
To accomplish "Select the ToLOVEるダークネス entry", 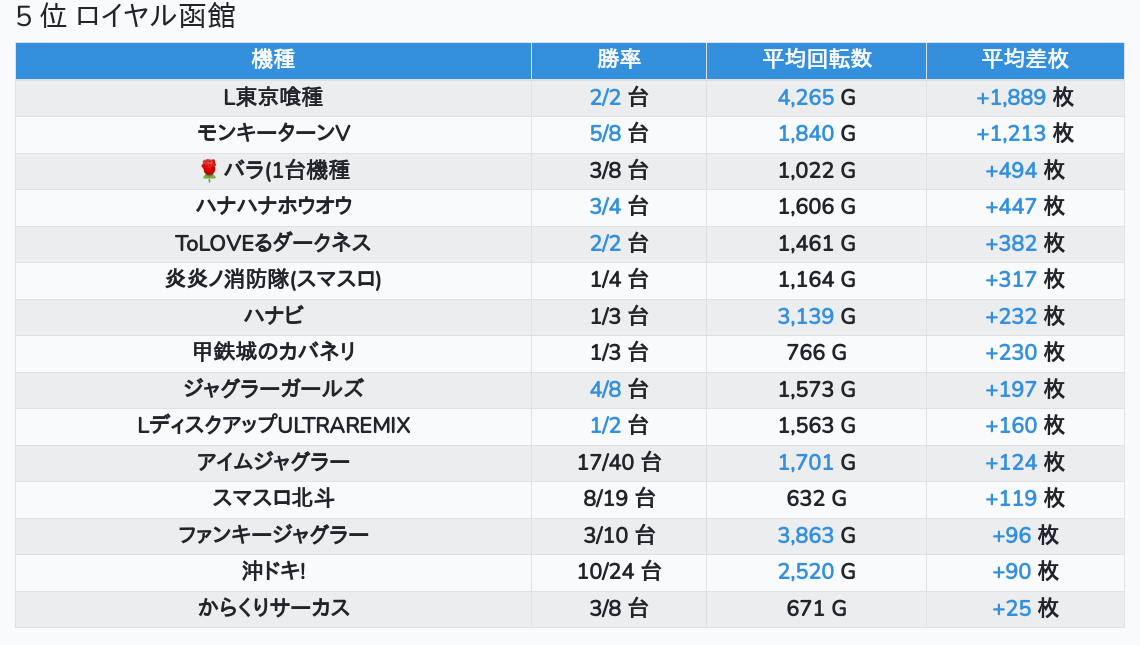I will (x=273, y=244).
